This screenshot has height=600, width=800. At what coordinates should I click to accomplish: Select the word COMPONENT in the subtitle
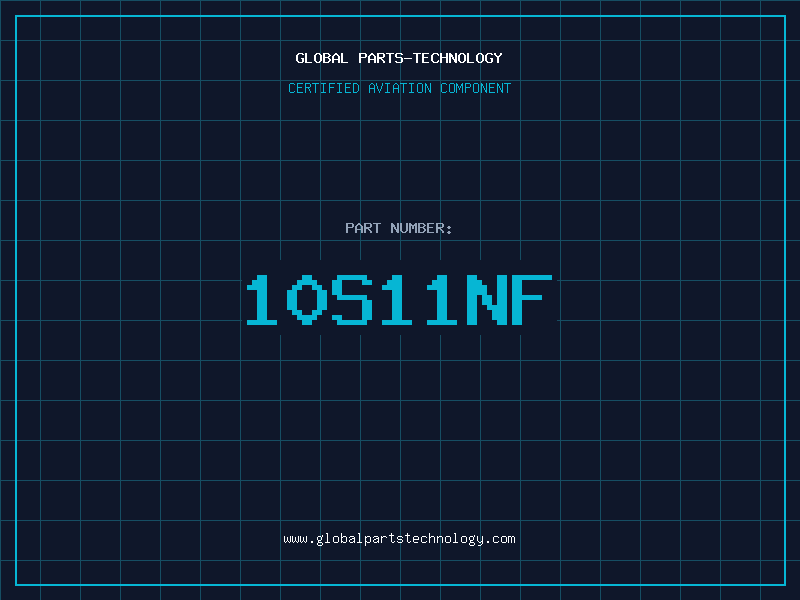[x=476, y=88]
